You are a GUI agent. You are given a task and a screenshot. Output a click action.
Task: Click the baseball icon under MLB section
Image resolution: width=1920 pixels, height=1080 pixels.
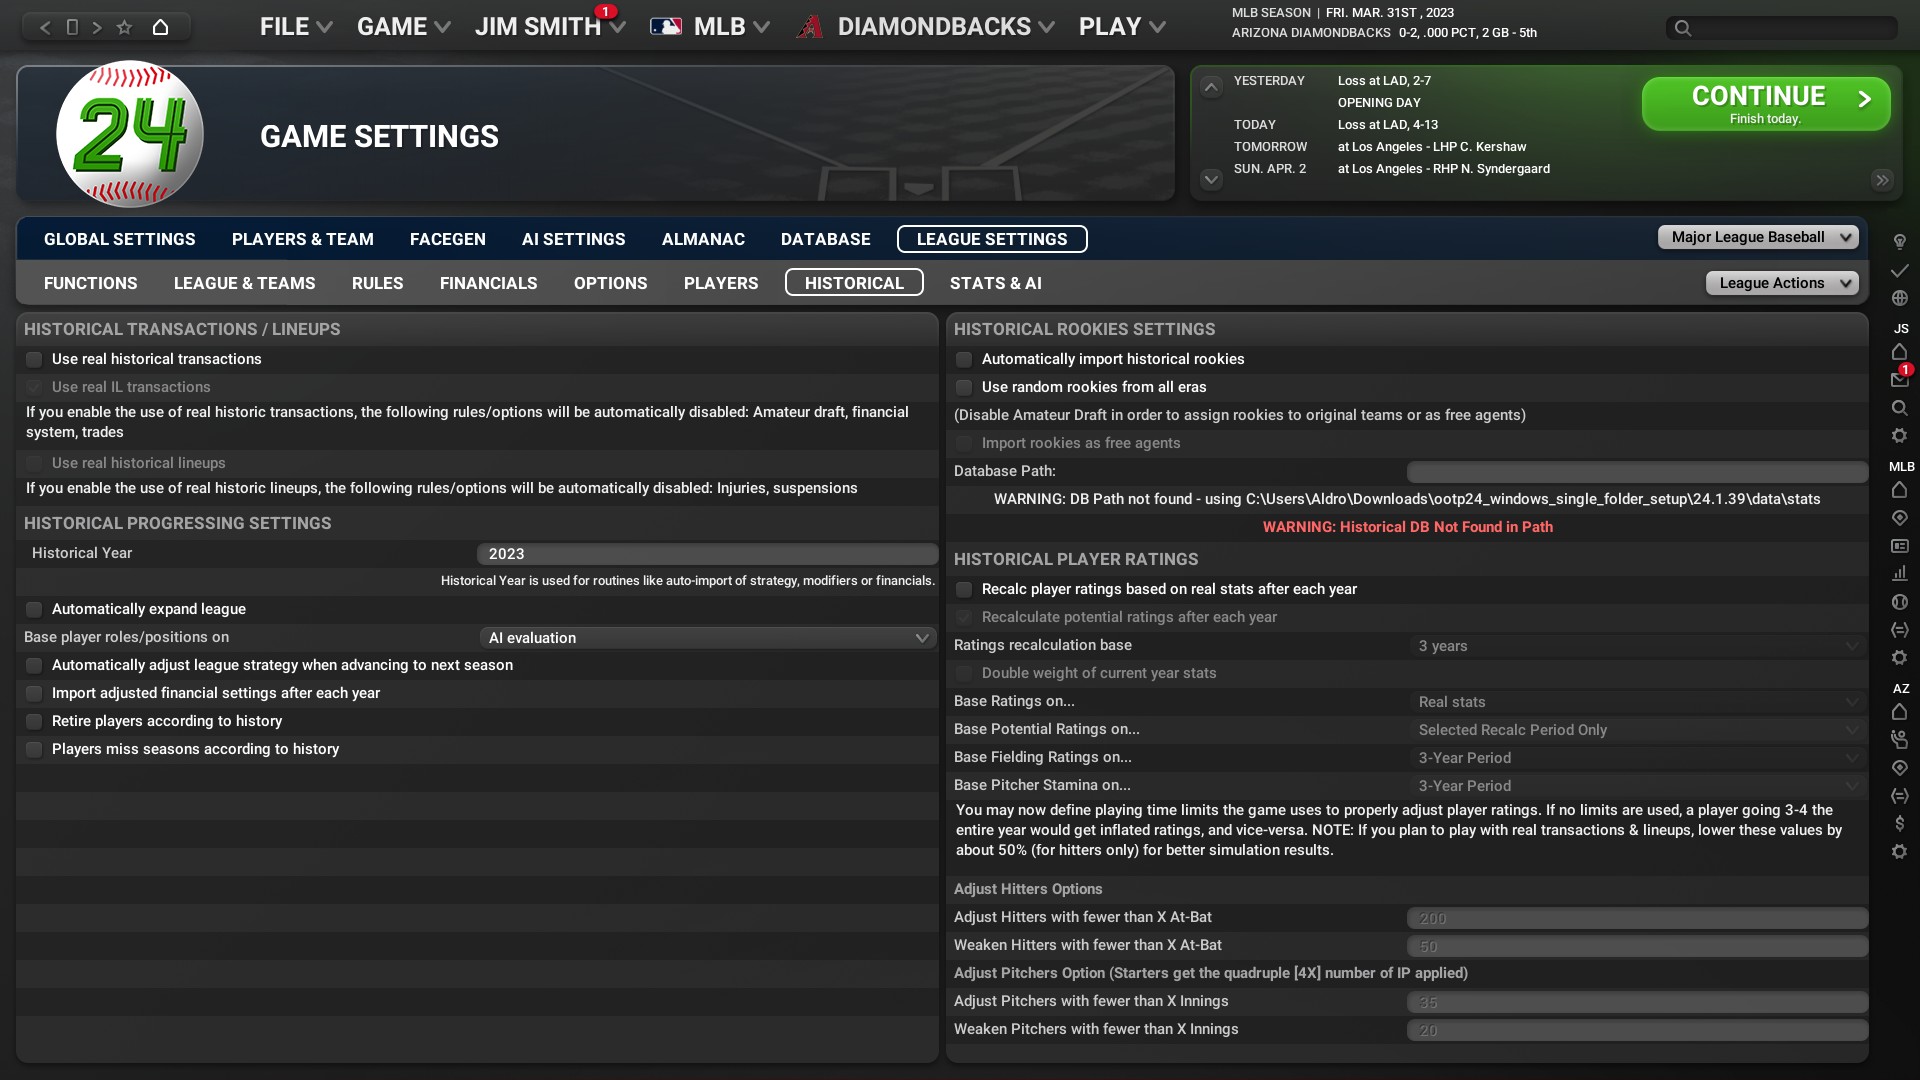coord(1899,602)
